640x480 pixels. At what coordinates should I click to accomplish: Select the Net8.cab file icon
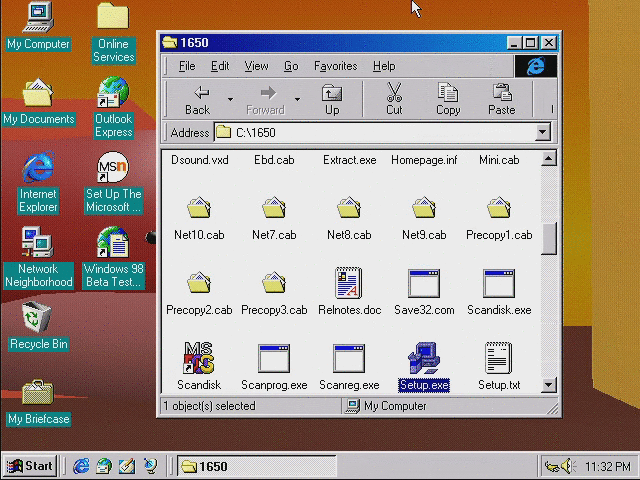[349, 207]
